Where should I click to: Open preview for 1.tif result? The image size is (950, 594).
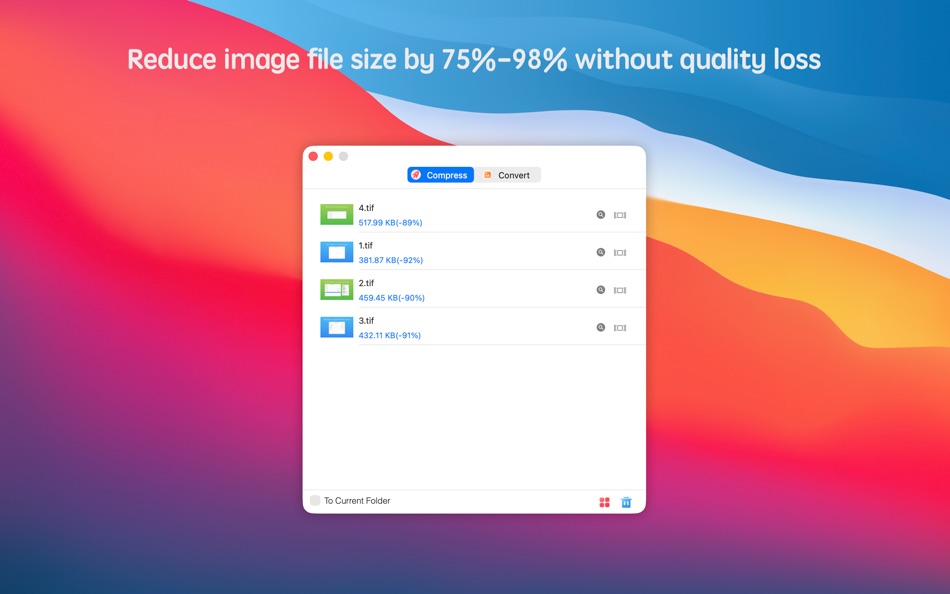[x=601, y=251]
